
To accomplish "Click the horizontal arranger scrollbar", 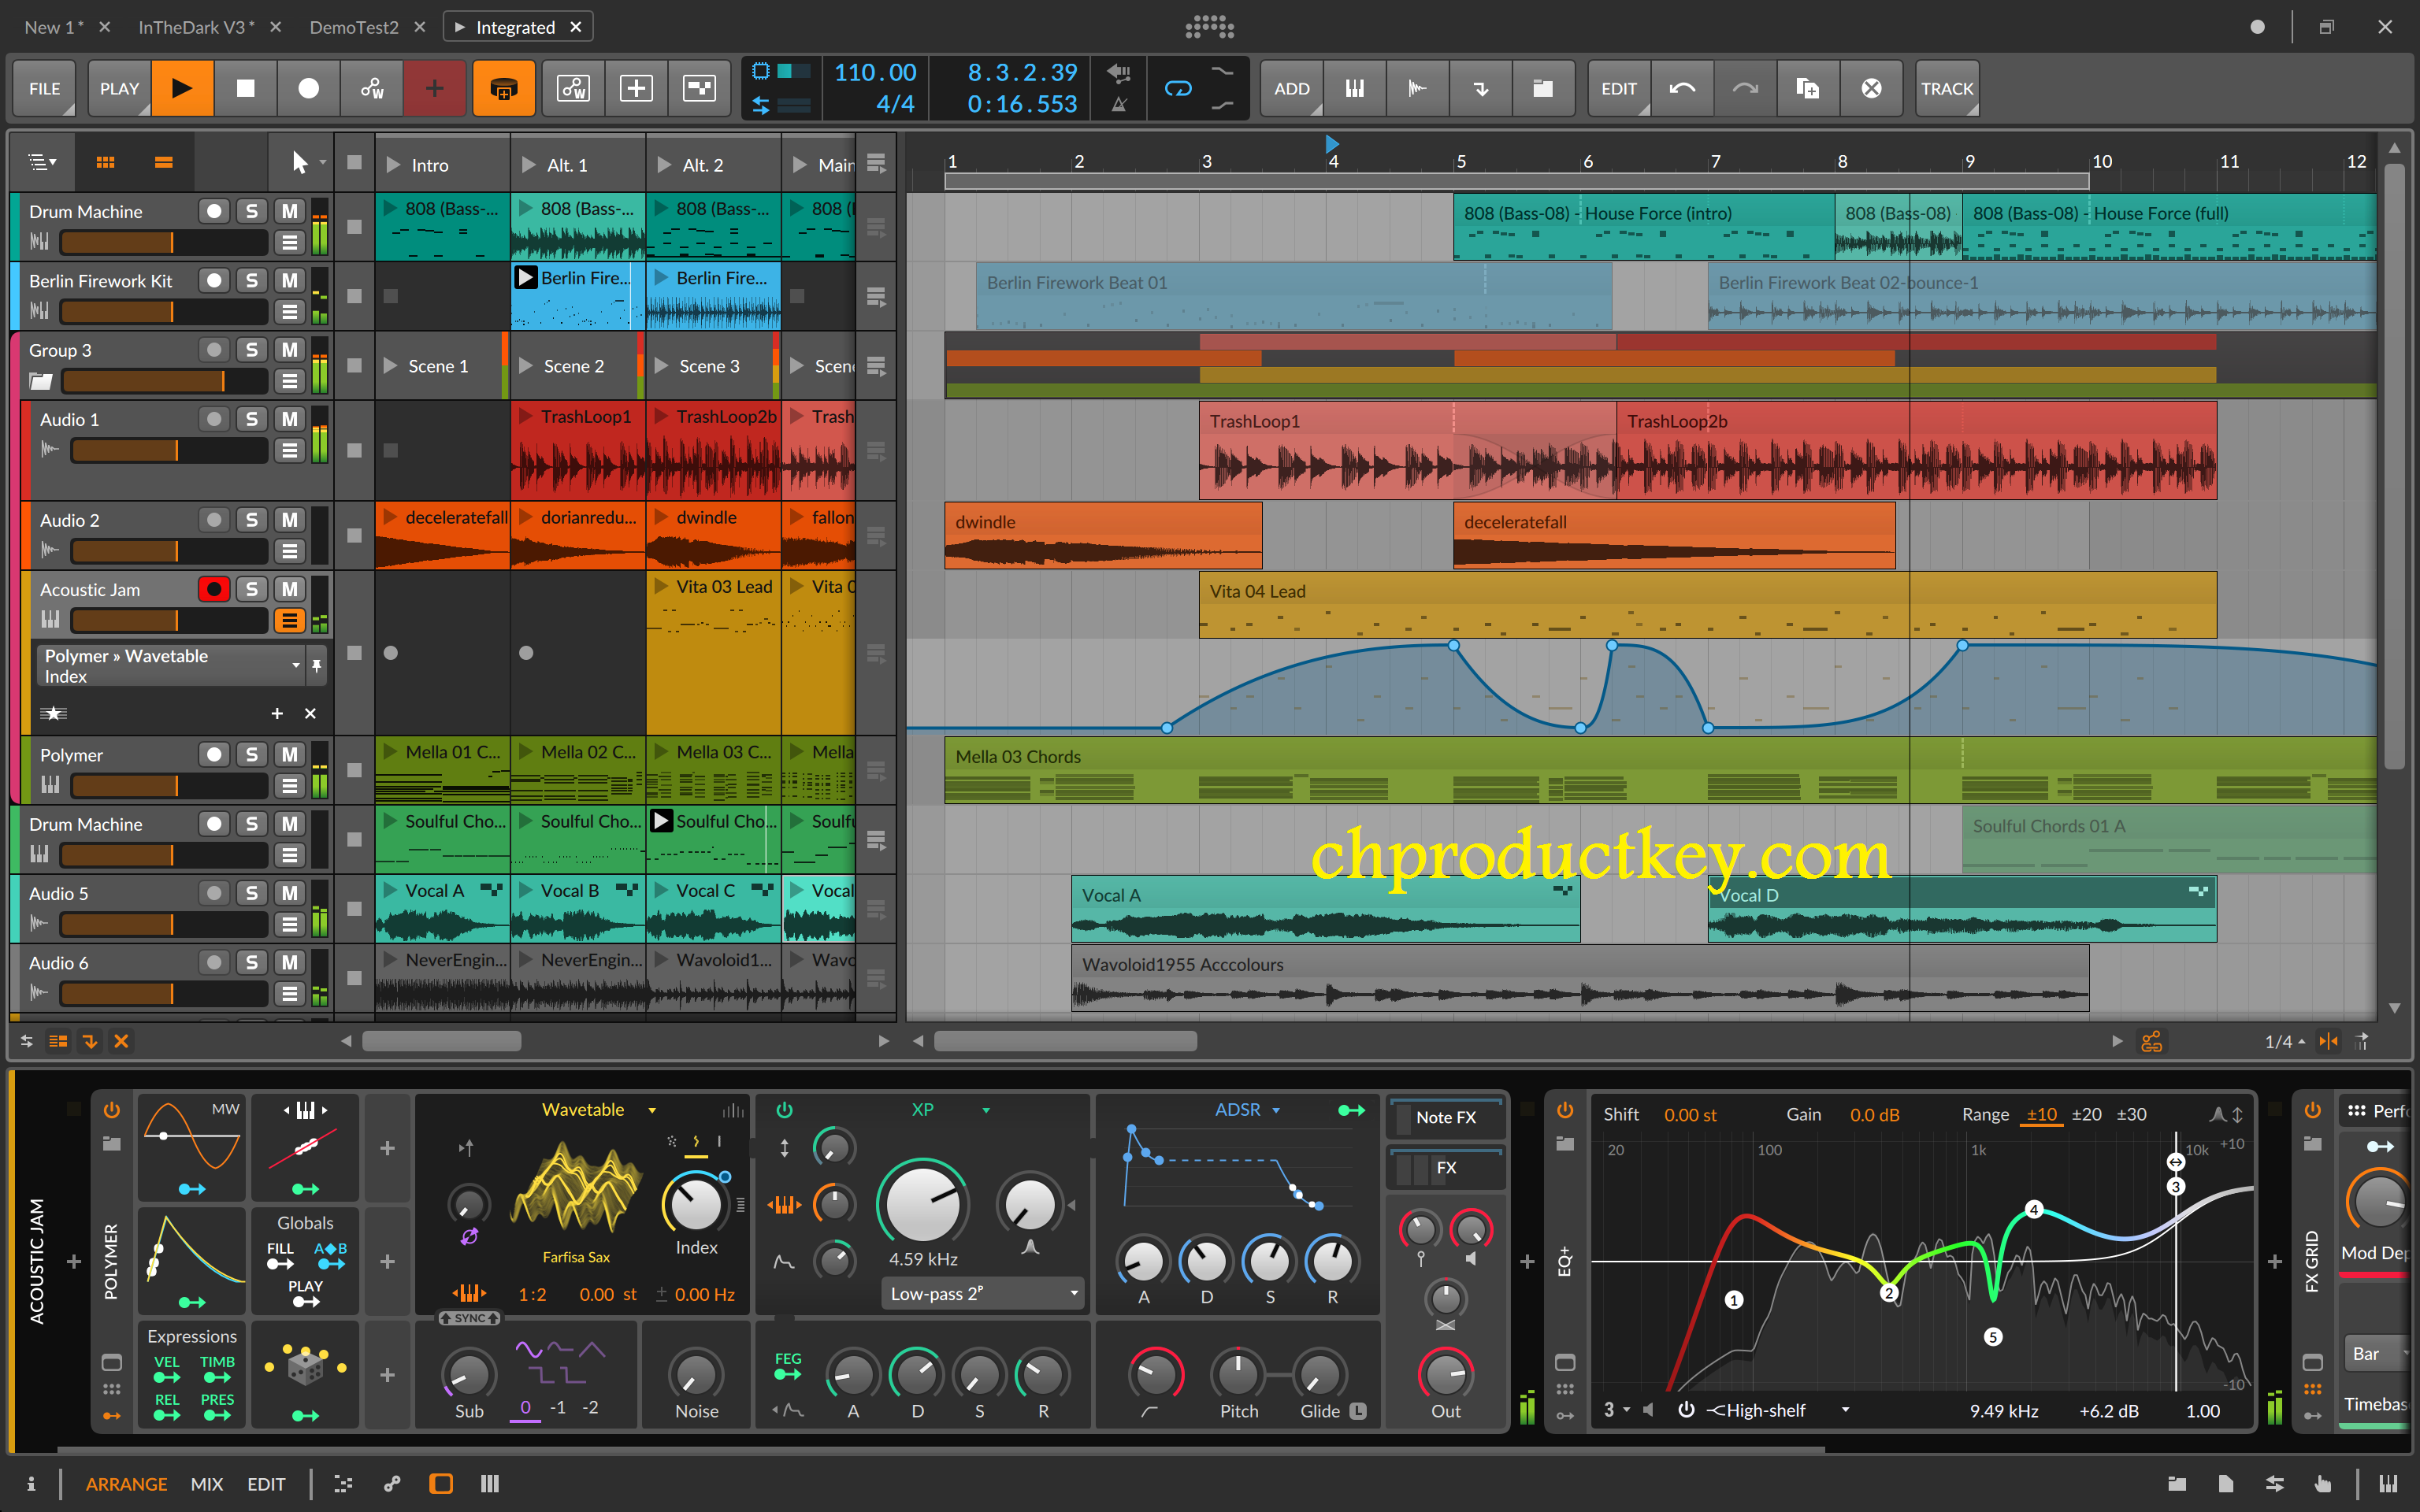I will [1065, 1041].
